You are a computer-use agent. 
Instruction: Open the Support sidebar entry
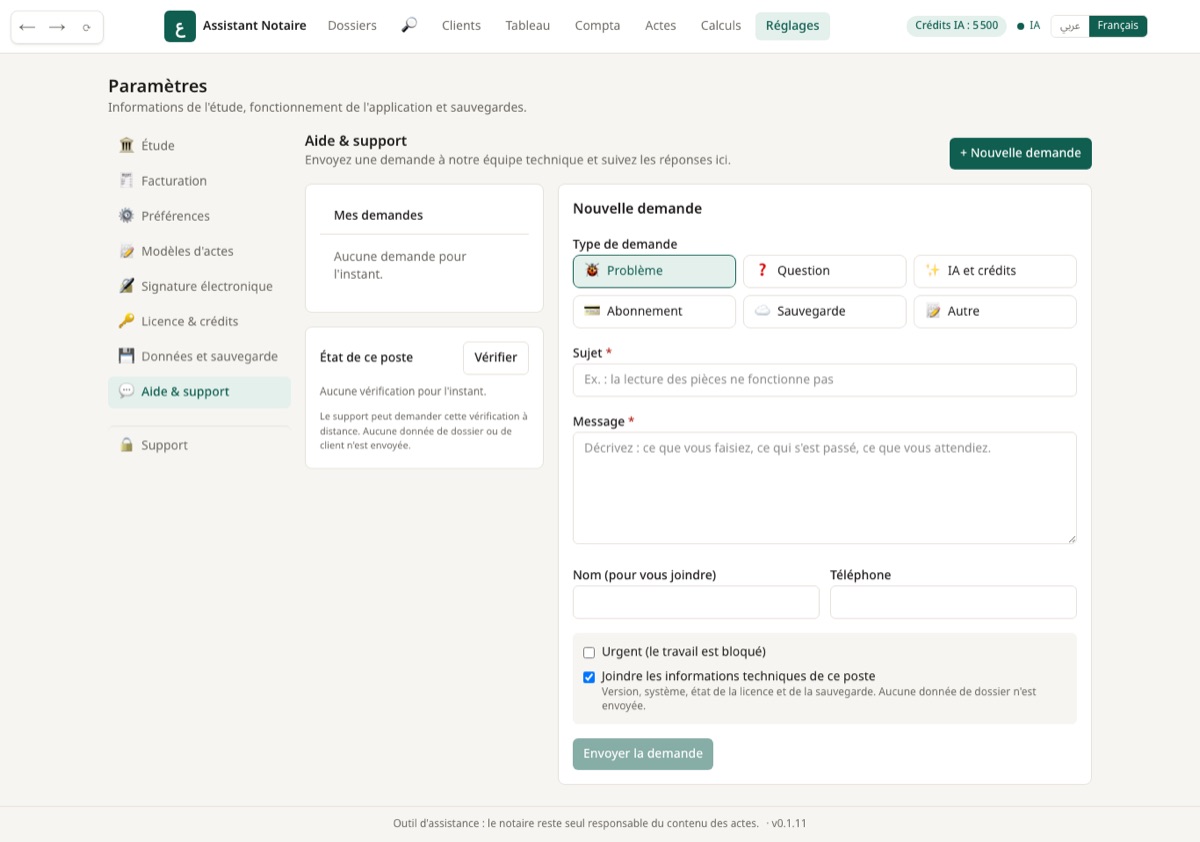[x=199, y=445]
